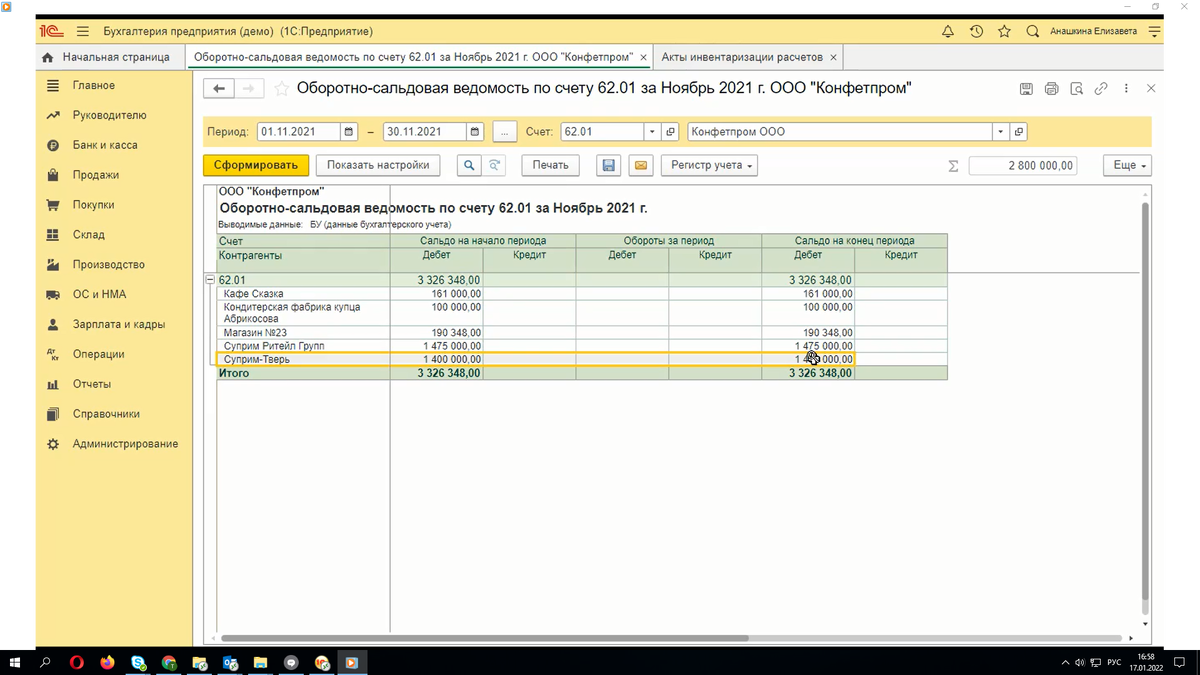
Task: Select the Суприм Ритейл Групп row
Action: (x=582, y=346)
